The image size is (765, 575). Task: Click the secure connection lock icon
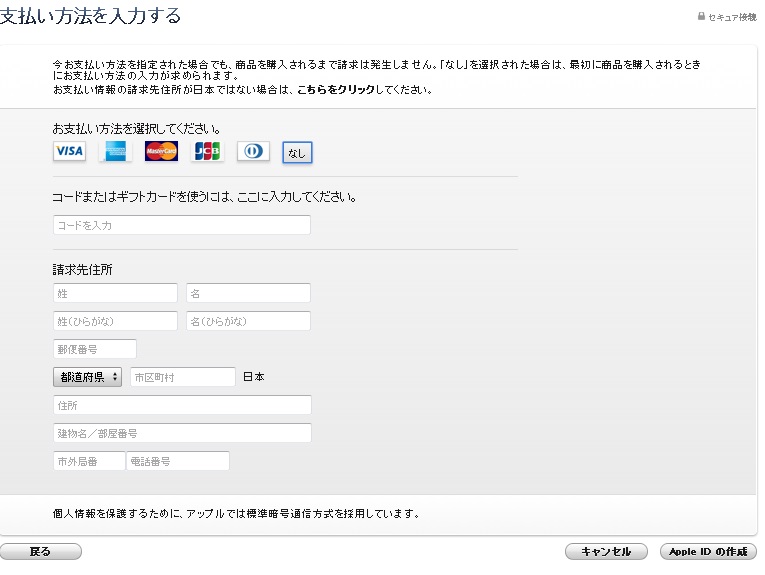702,18
